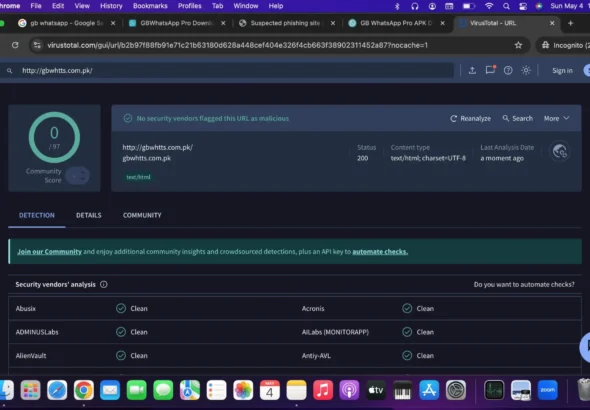
Task: Open Control Center icon in menu bar
Action: coord(523,6)
